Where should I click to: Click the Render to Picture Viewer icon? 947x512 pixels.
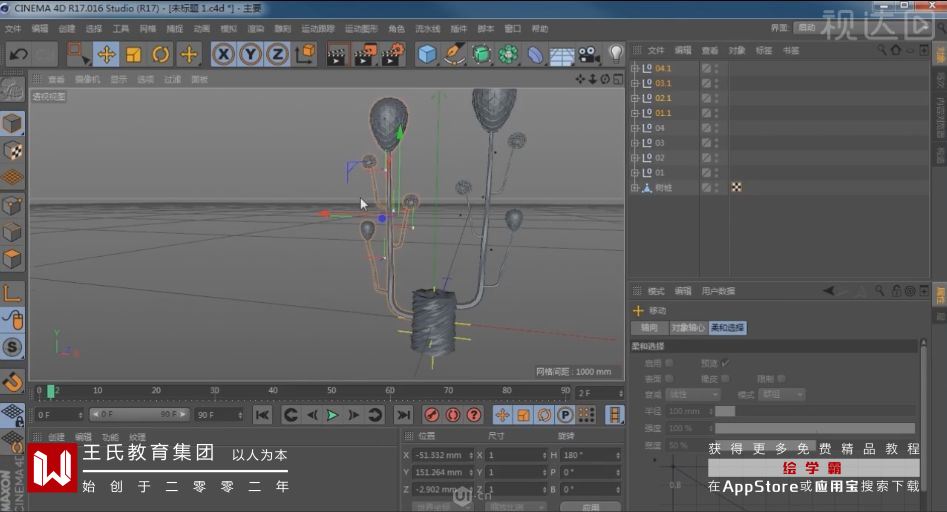coord(365,54)
